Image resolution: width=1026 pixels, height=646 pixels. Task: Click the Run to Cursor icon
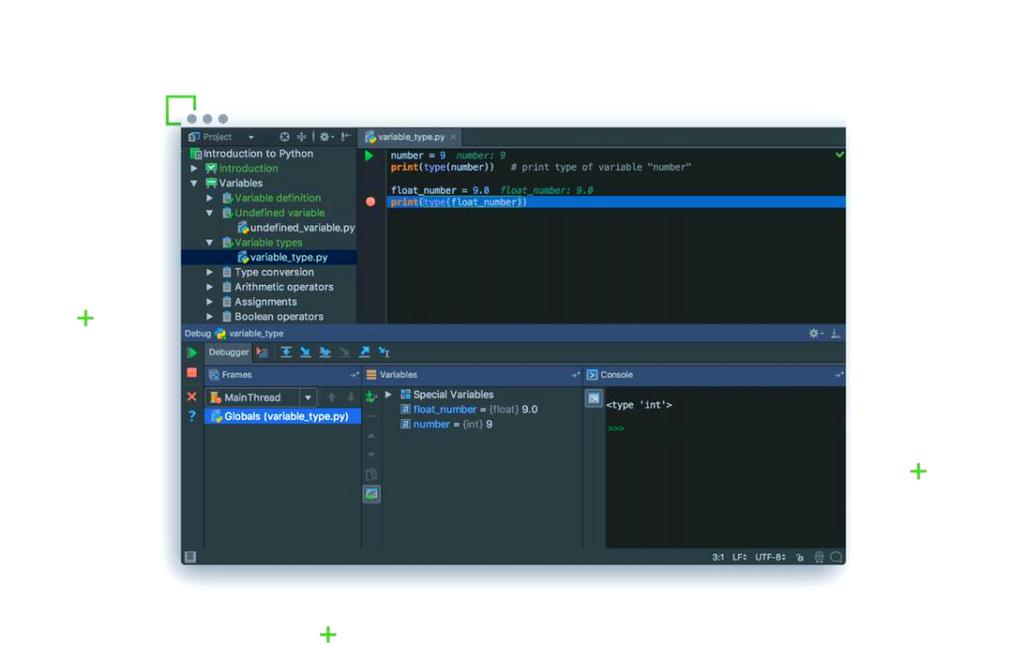(x=383, y=352)
